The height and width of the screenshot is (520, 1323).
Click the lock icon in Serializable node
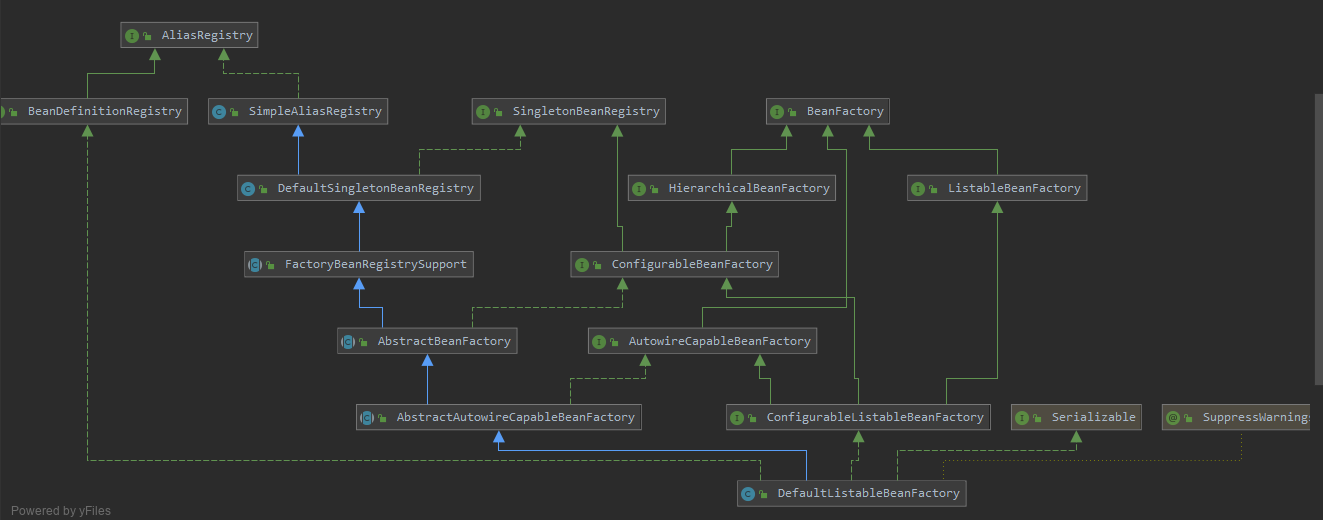coord(1037,418)
